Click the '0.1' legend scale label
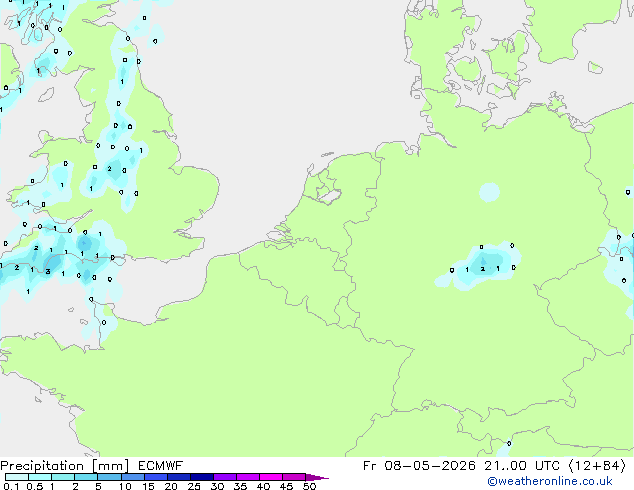This screenshot has height=490, width=634. coord(11,486)
